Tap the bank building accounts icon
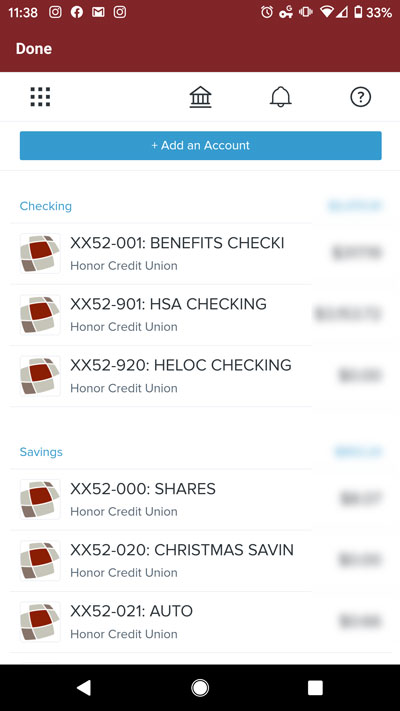This screenshot has height=711, width=400. coord(200,97)
